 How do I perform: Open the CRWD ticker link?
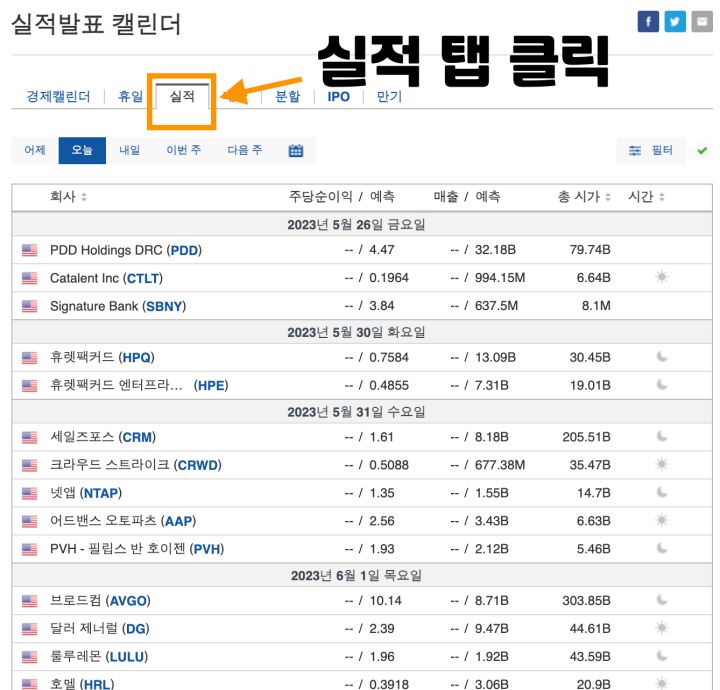[197, 466]
